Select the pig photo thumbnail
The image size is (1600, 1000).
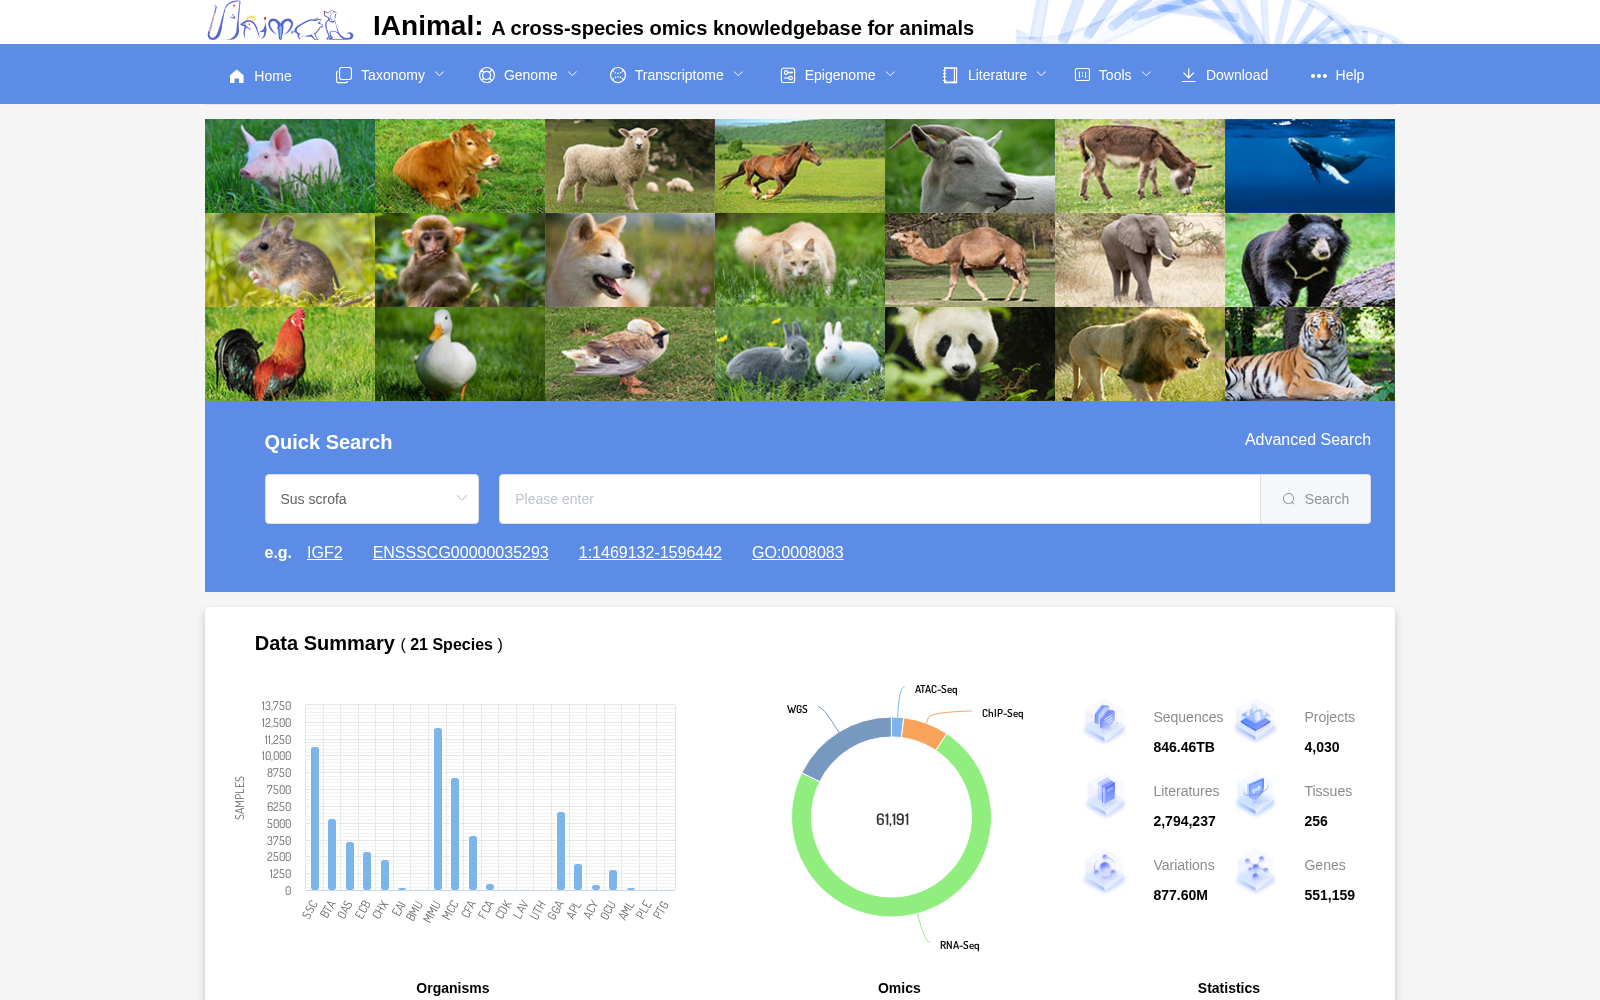290,166
